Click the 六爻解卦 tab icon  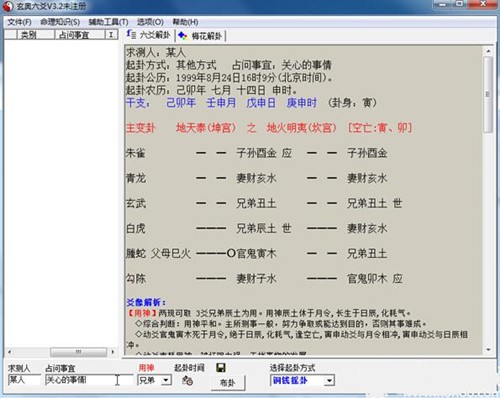pos(131,34)
